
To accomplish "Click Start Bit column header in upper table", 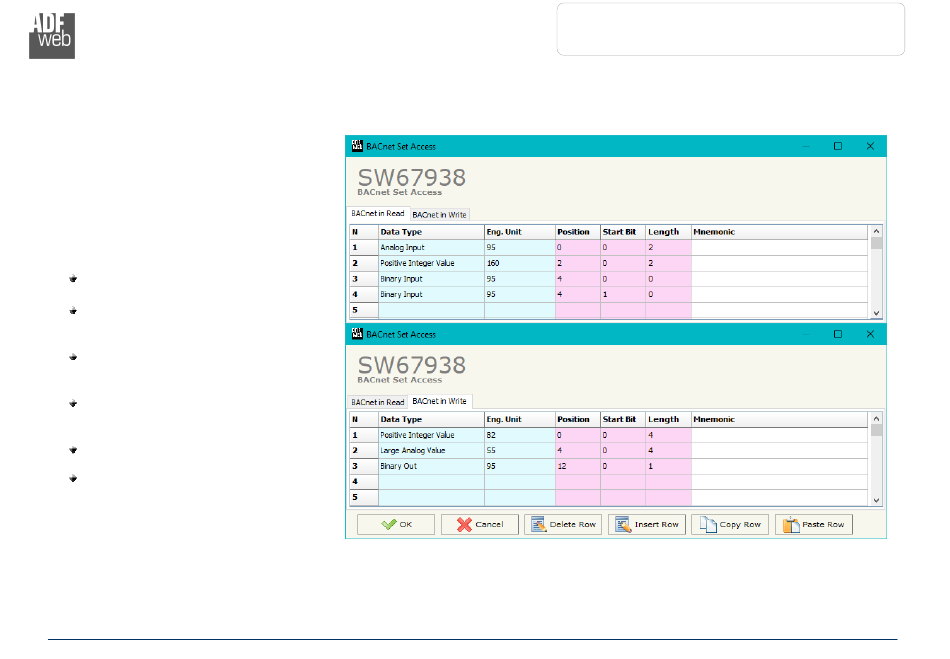I will click(622, 232).
